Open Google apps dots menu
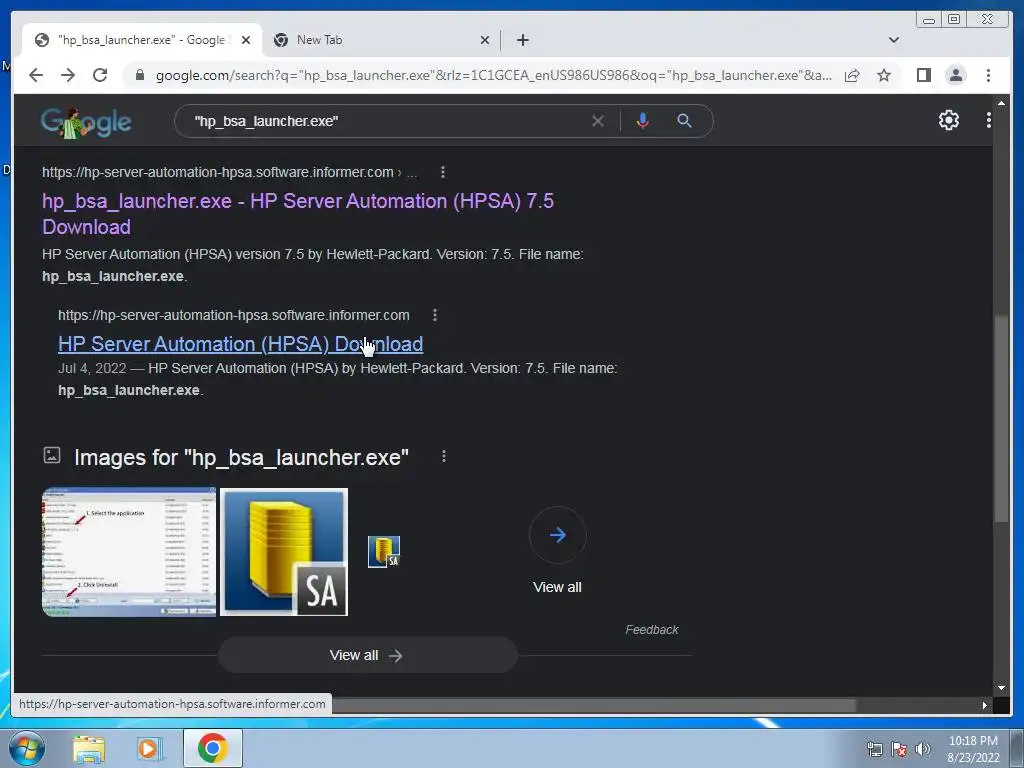Viewport: 1024px width, 768px height. tap(989, 120)
